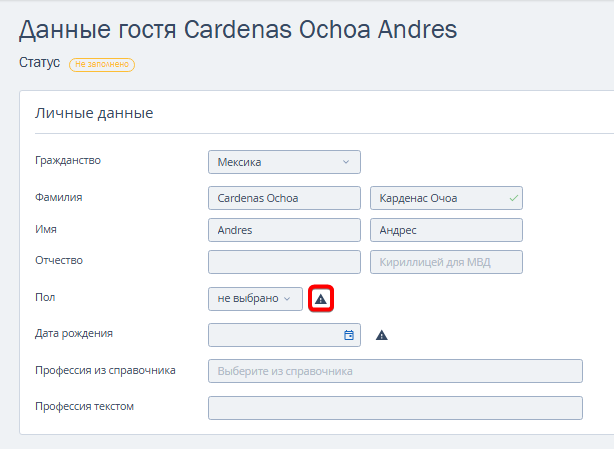Viewport: 614px width, 449px height.
Task: Open the Пол dropdown showing не выбрано
Action: pyautogui.click(x=255, y=299)
